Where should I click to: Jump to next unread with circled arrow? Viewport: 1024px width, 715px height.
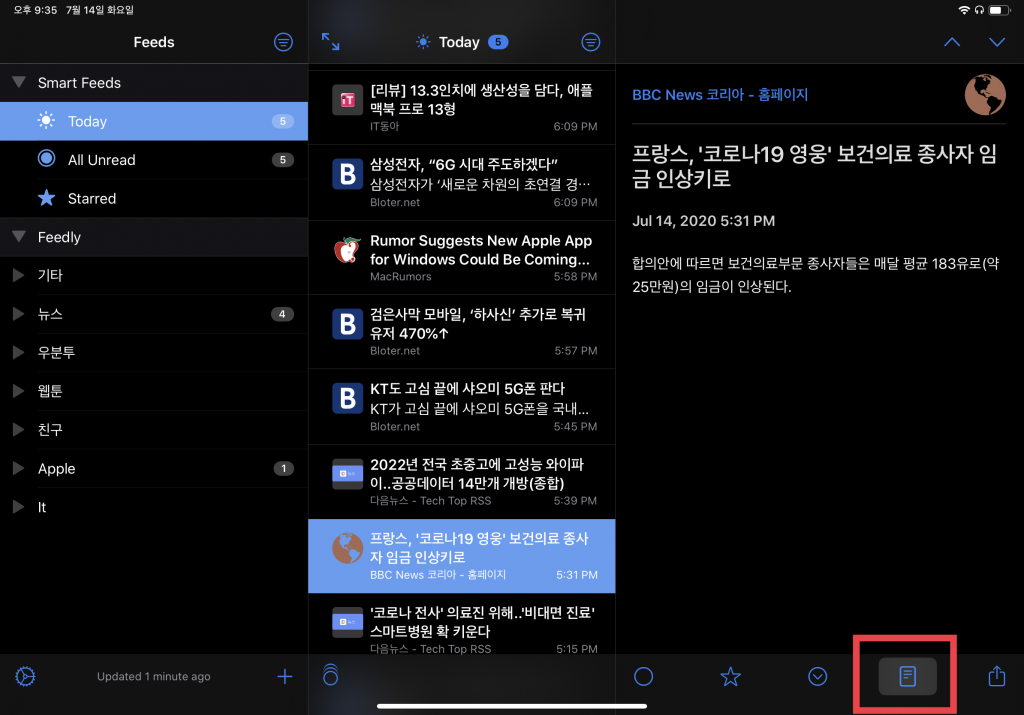pyautogui.click(x=818, y=676)
